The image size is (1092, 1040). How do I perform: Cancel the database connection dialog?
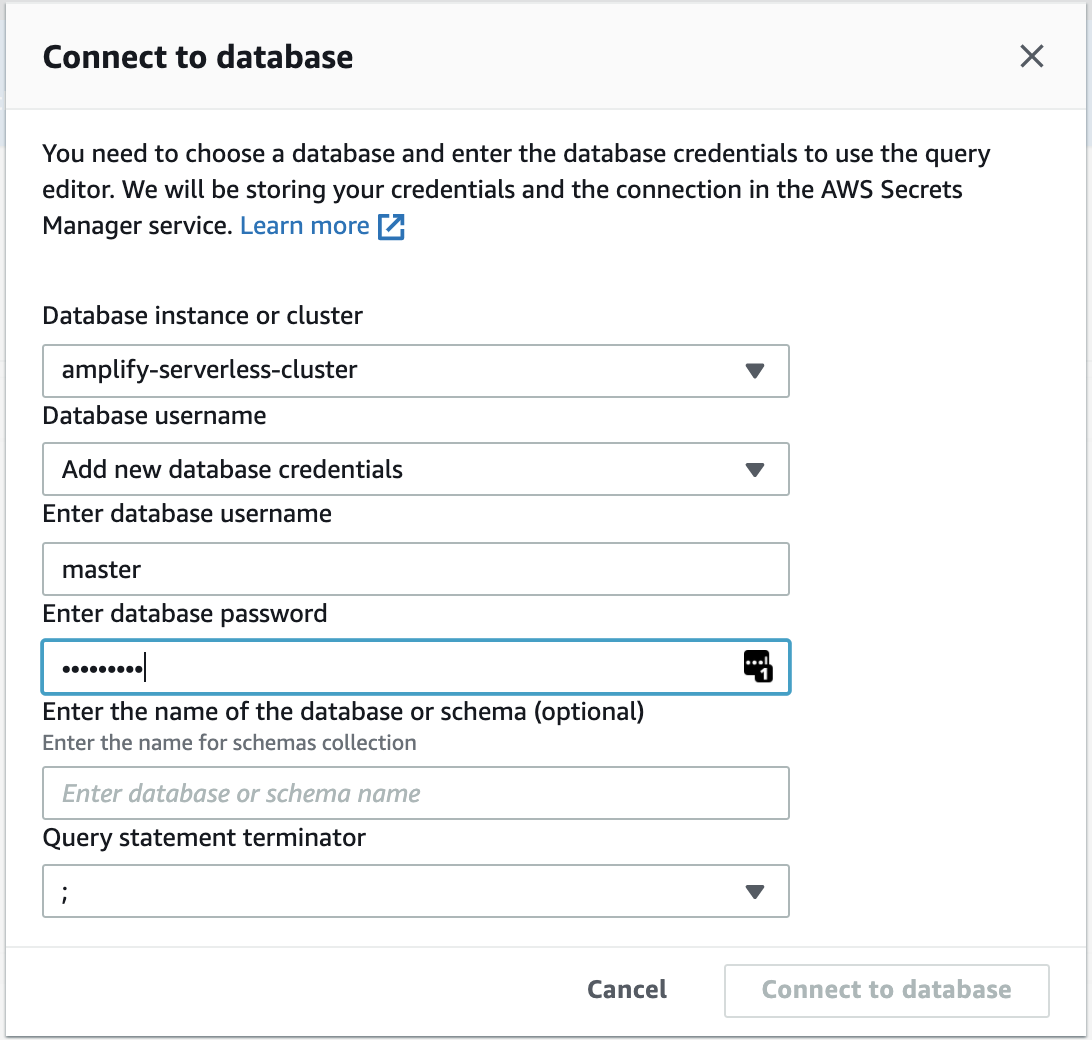tap(627, 990)
